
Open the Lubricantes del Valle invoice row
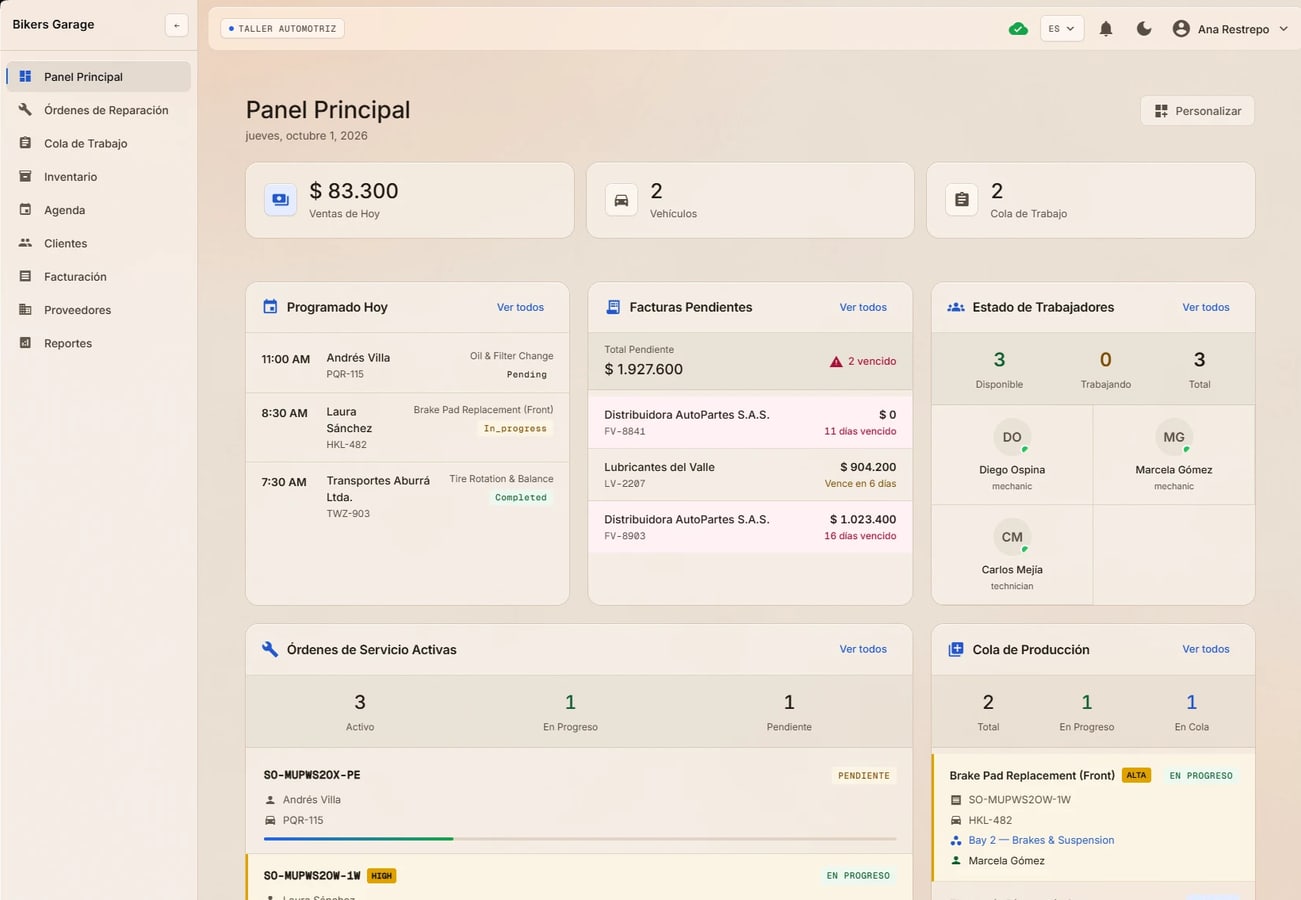tap(750, 475)
